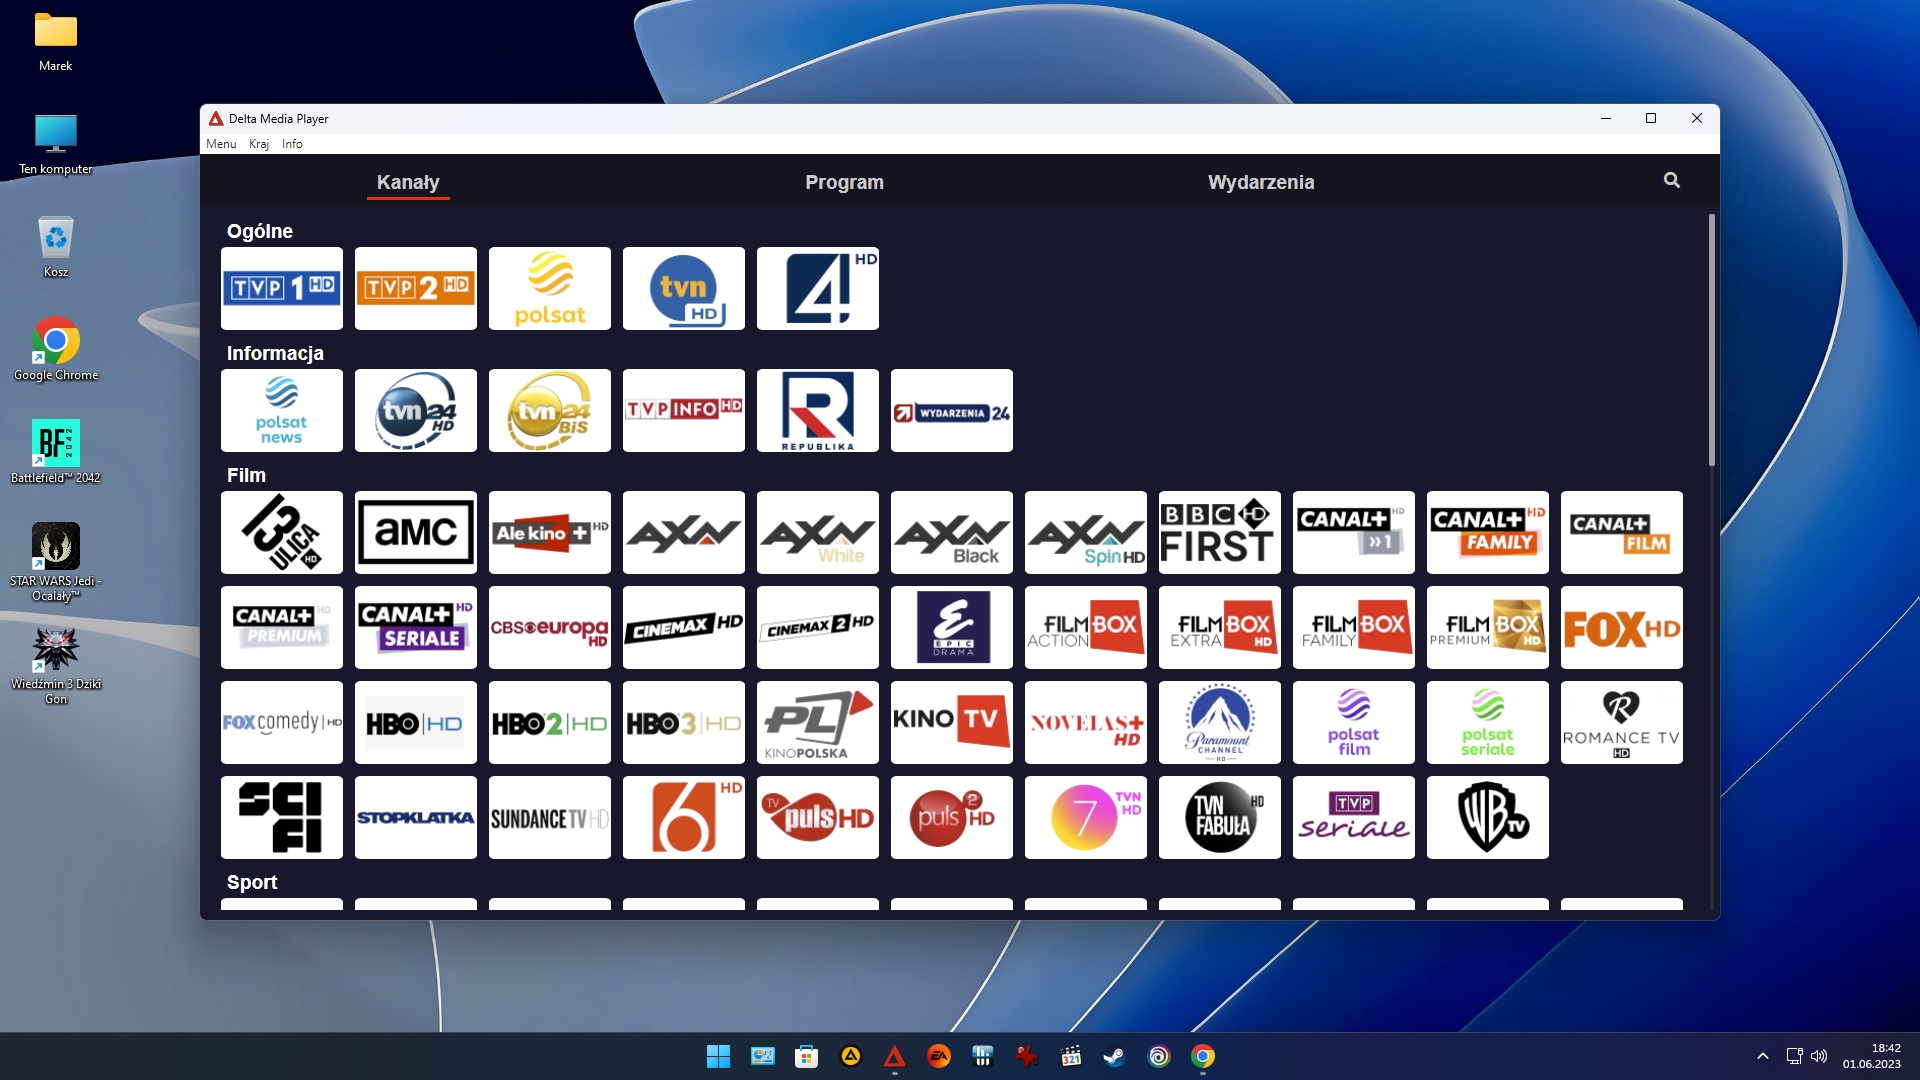The height and width of the screenshot is (1080, 1920).
Task: Select the Canal+ Family HD channel
Action: 1488,532
